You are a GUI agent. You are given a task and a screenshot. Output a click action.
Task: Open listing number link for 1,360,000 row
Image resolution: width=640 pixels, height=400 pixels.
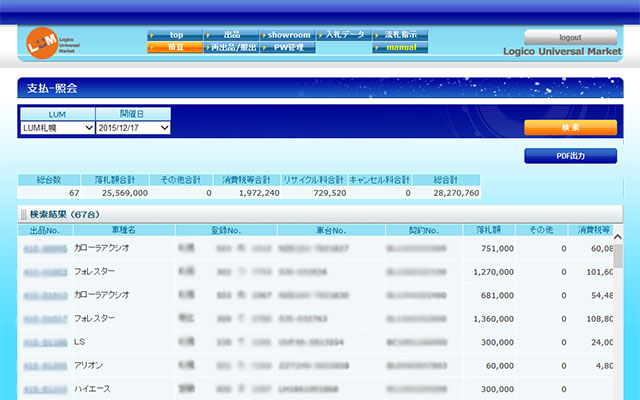45,319
